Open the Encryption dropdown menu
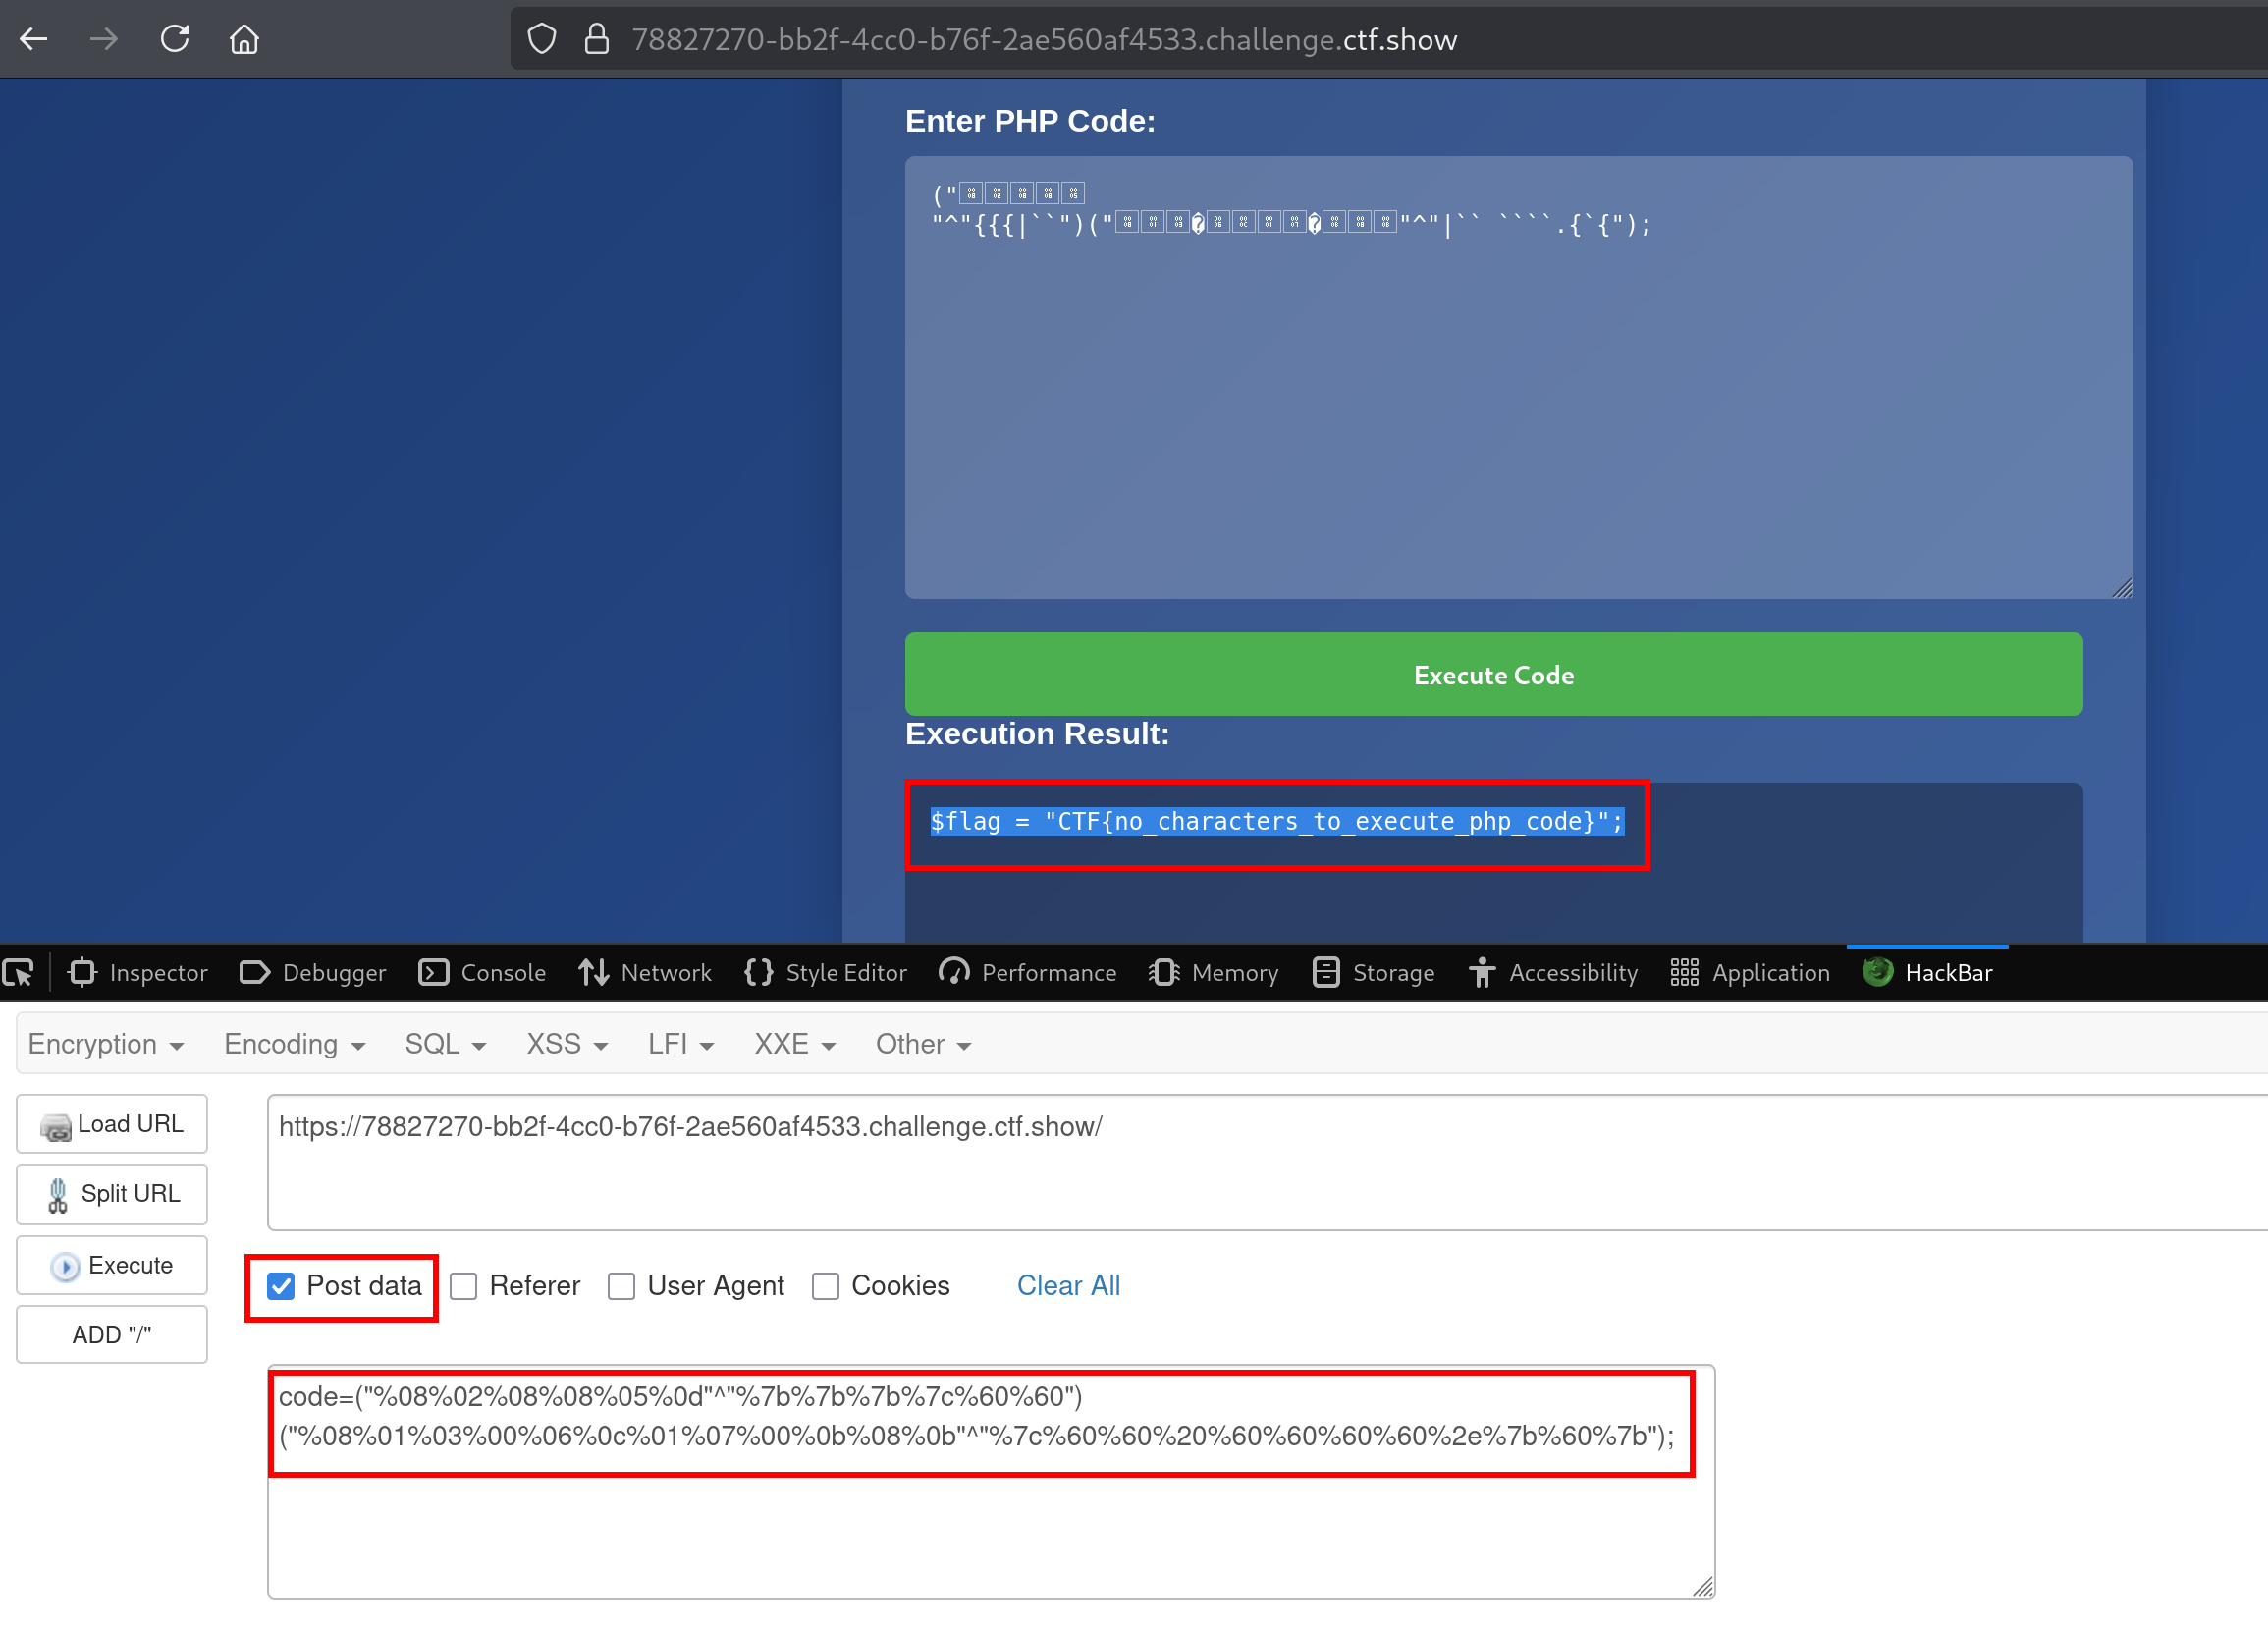Screen dimensions: 2268x1628 point(105,1044)
